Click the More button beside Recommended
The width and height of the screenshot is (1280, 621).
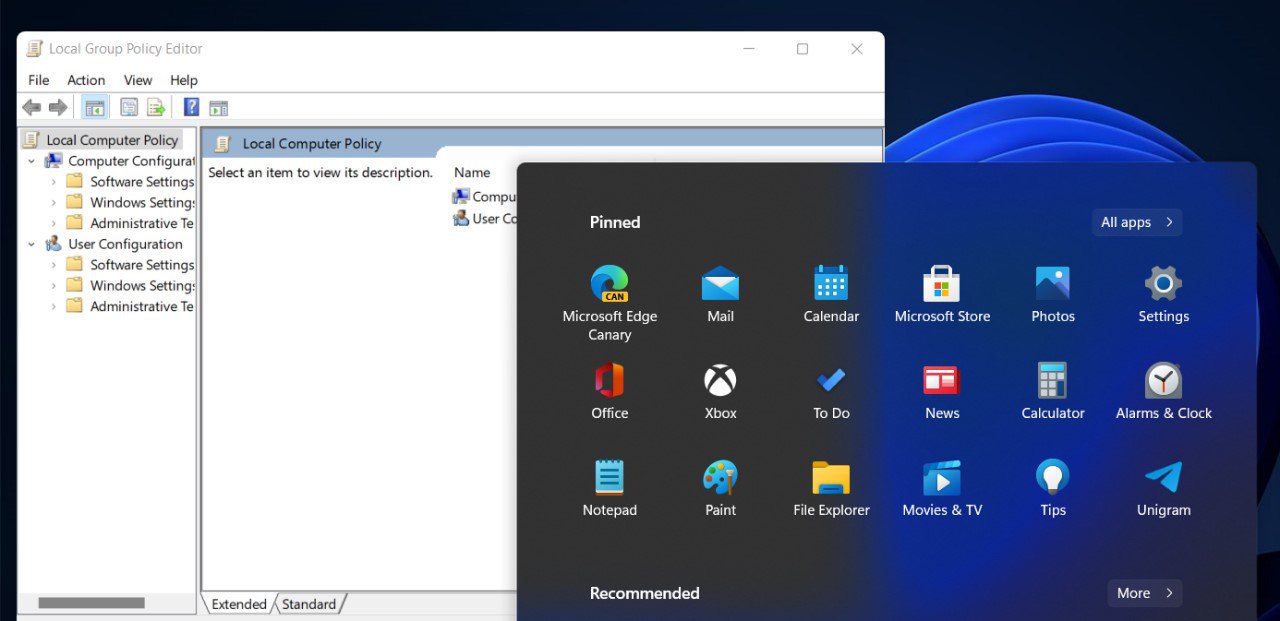point(1145,593)
